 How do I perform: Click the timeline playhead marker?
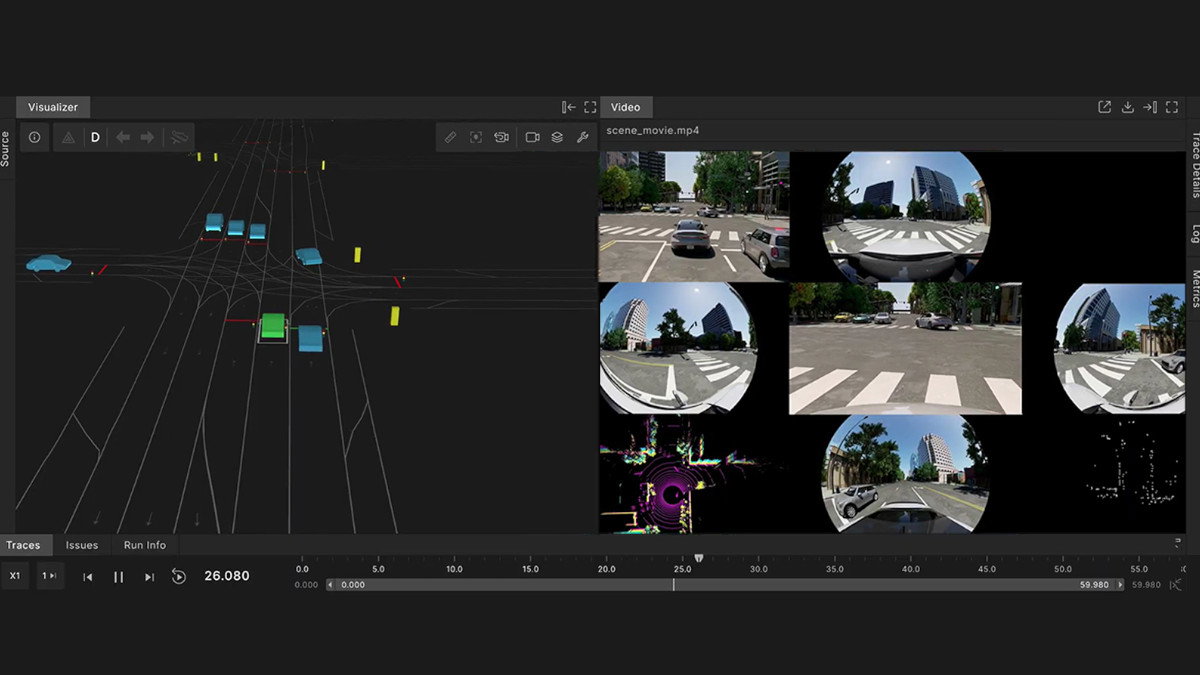pos(699,559)
